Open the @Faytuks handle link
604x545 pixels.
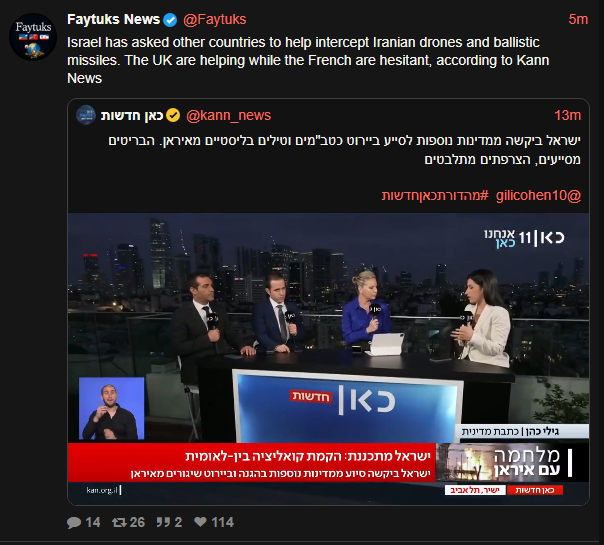click(215, 19)
